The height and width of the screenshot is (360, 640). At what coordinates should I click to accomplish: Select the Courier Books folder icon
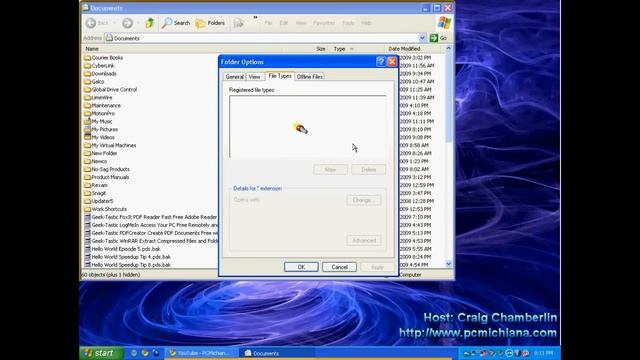[87, 58]
